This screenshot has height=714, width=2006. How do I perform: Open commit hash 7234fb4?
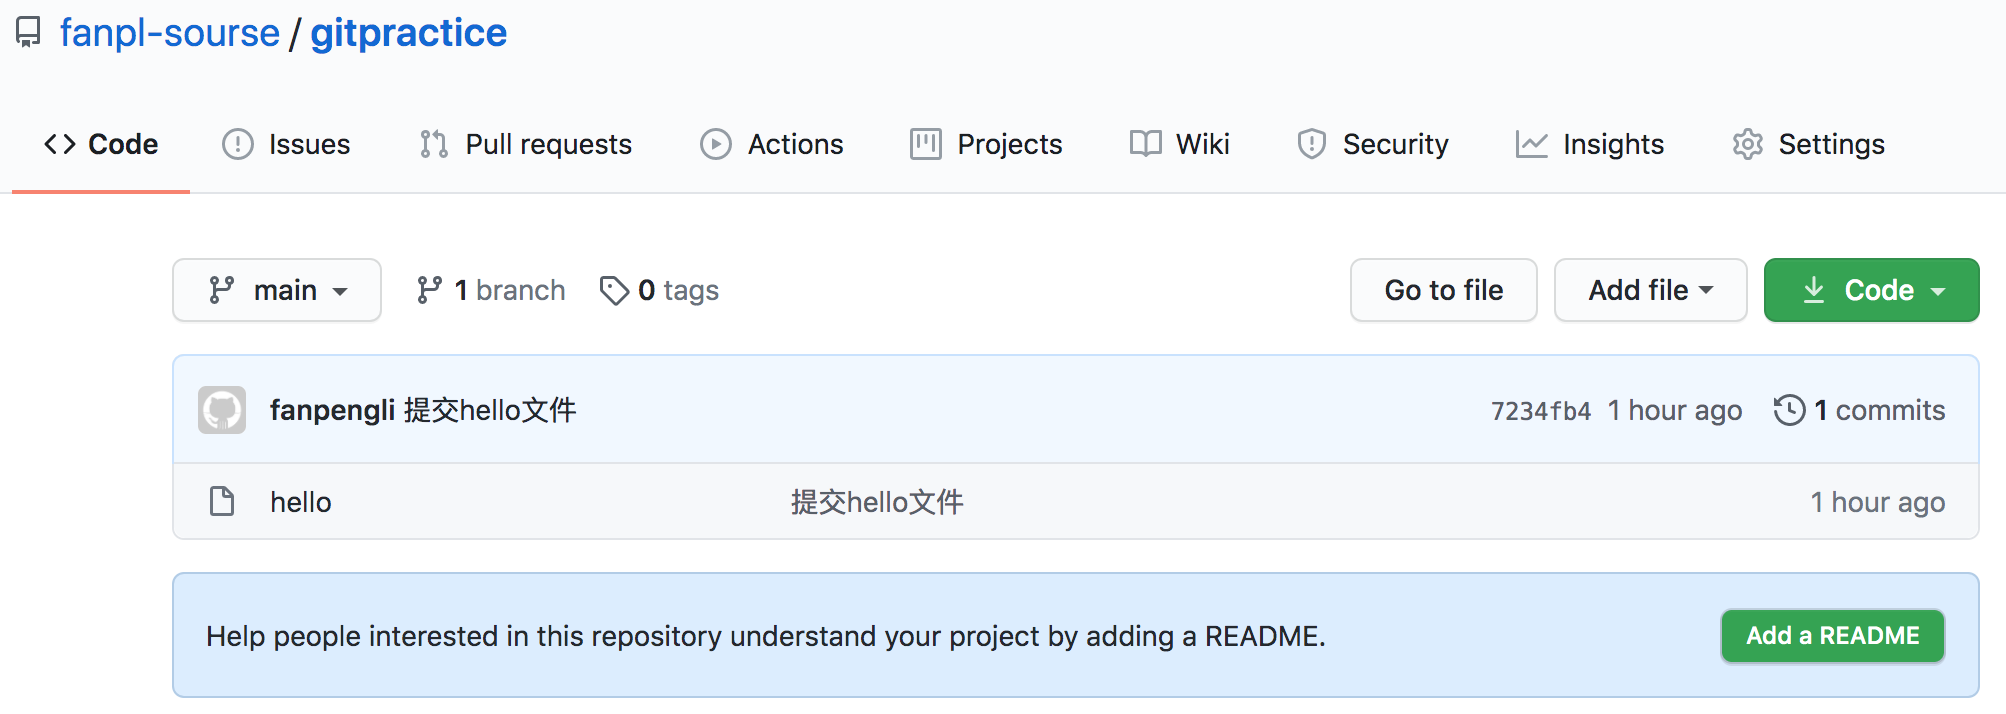[1540, 411]
